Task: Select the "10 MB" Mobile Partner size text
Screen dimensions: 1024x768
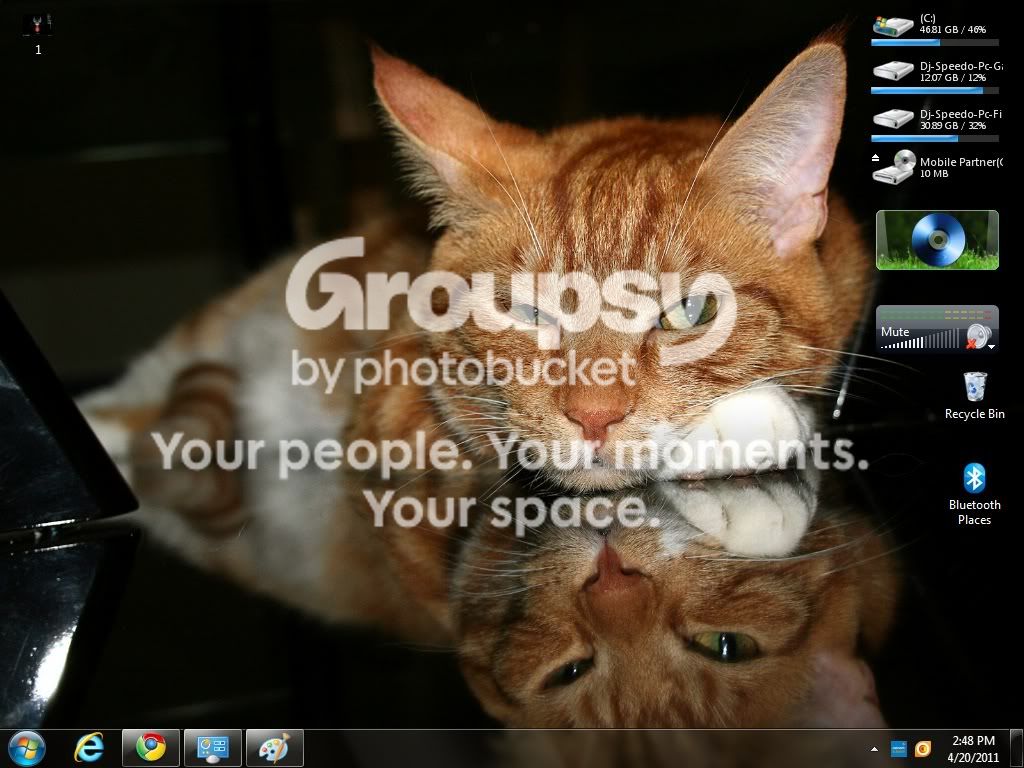Action: click(x=934, y=174)
